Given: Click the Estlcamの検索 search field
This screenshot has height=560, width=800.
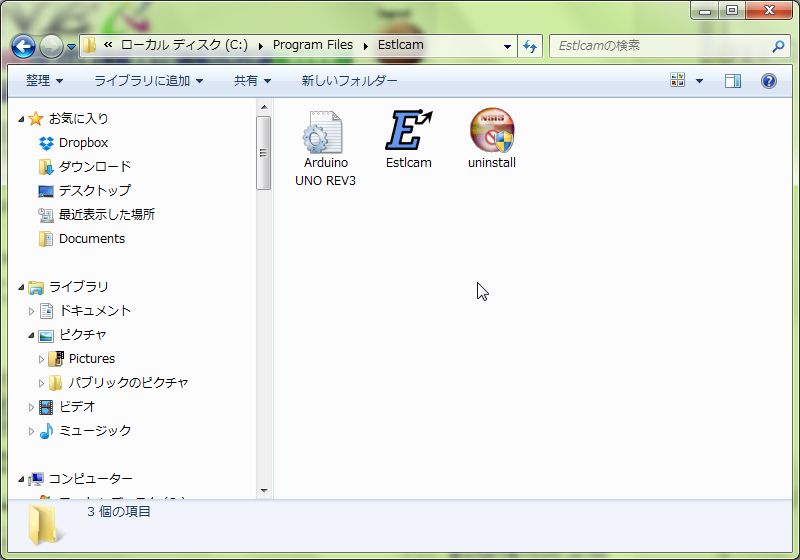Looking at the screenshot, I should [x=660, y=46].
